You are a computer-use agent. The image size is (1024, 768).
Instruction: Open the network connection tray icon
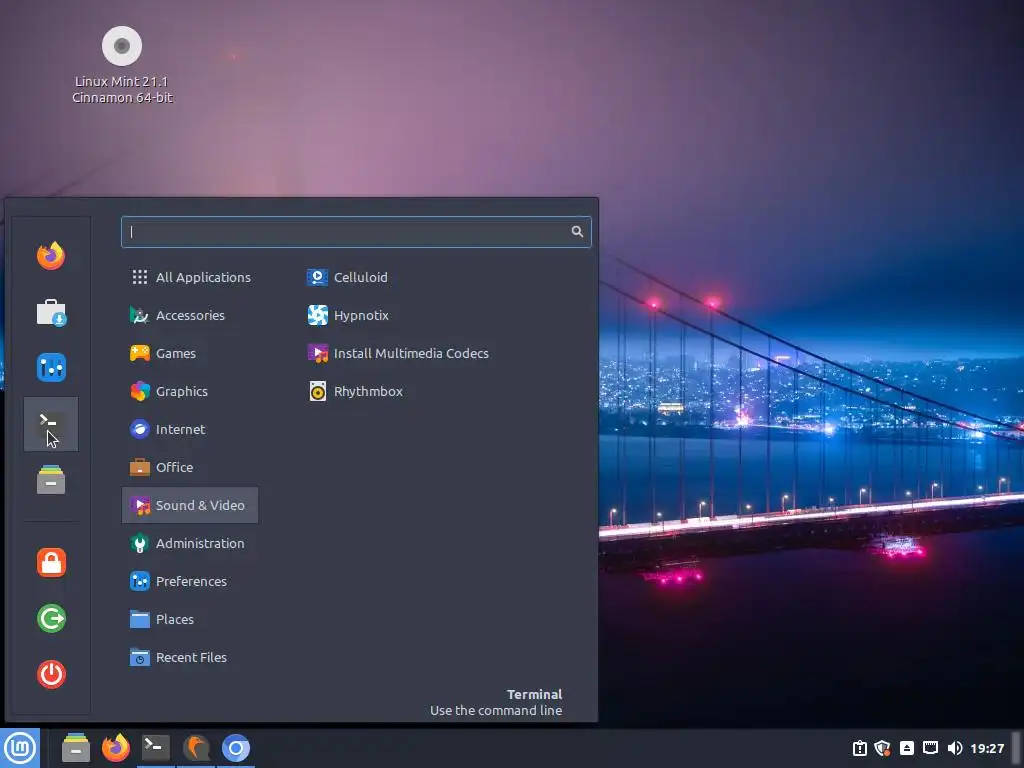(931, 748)
